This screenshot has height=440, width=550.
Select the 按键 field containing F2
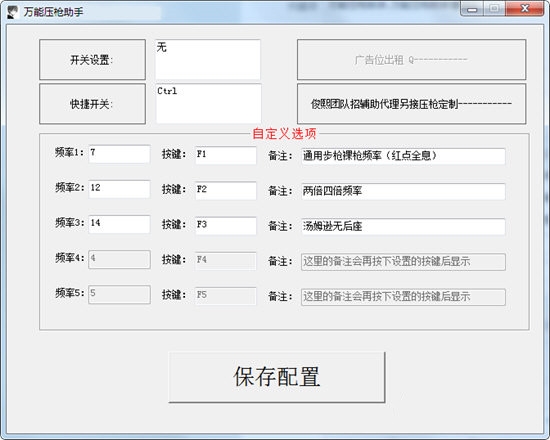(x=226, y=191)
